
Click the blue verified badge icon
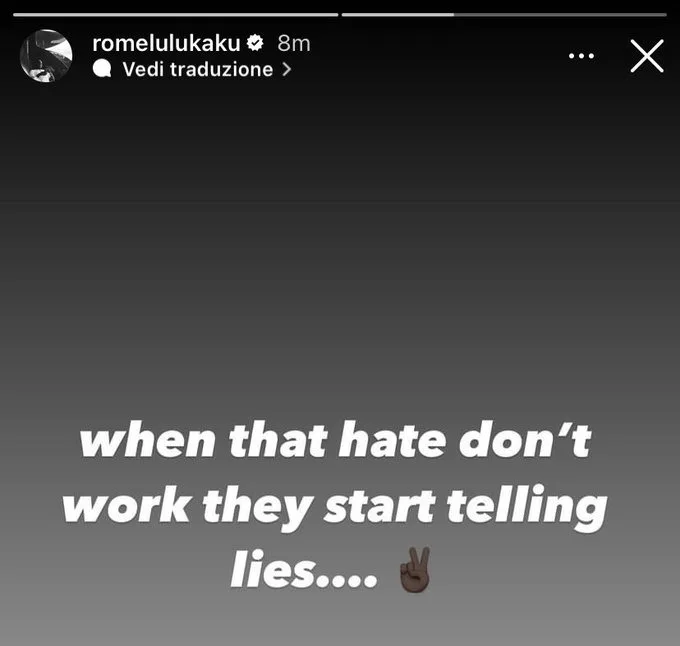[255, 43]
